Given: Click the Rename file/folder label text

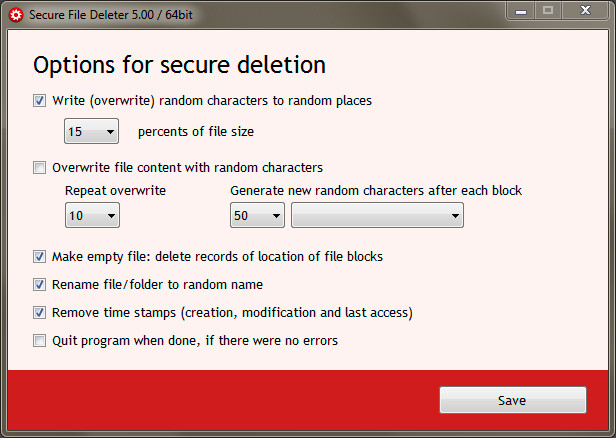Looking at the screenshot, I should [x=157, y=284].
